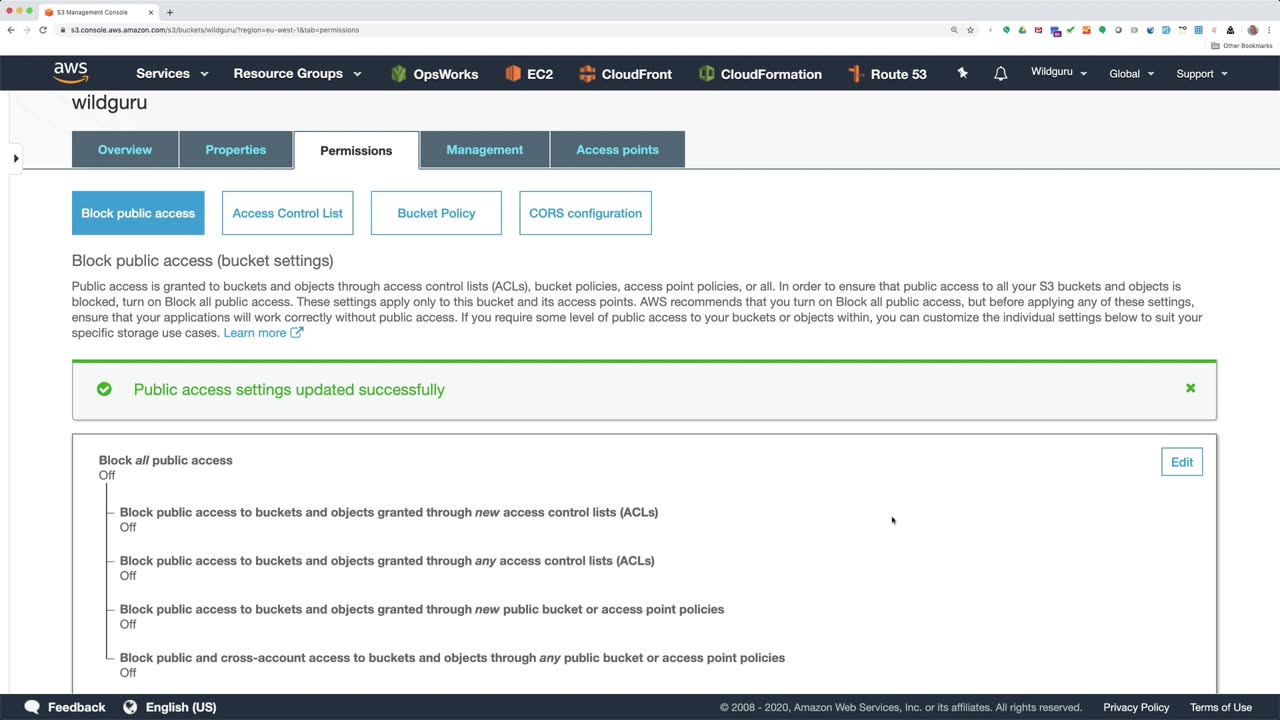Open the notifications bell
Image resolution: width=1280 pixels, height=720 pixels.
click(x=1000, y=73)
